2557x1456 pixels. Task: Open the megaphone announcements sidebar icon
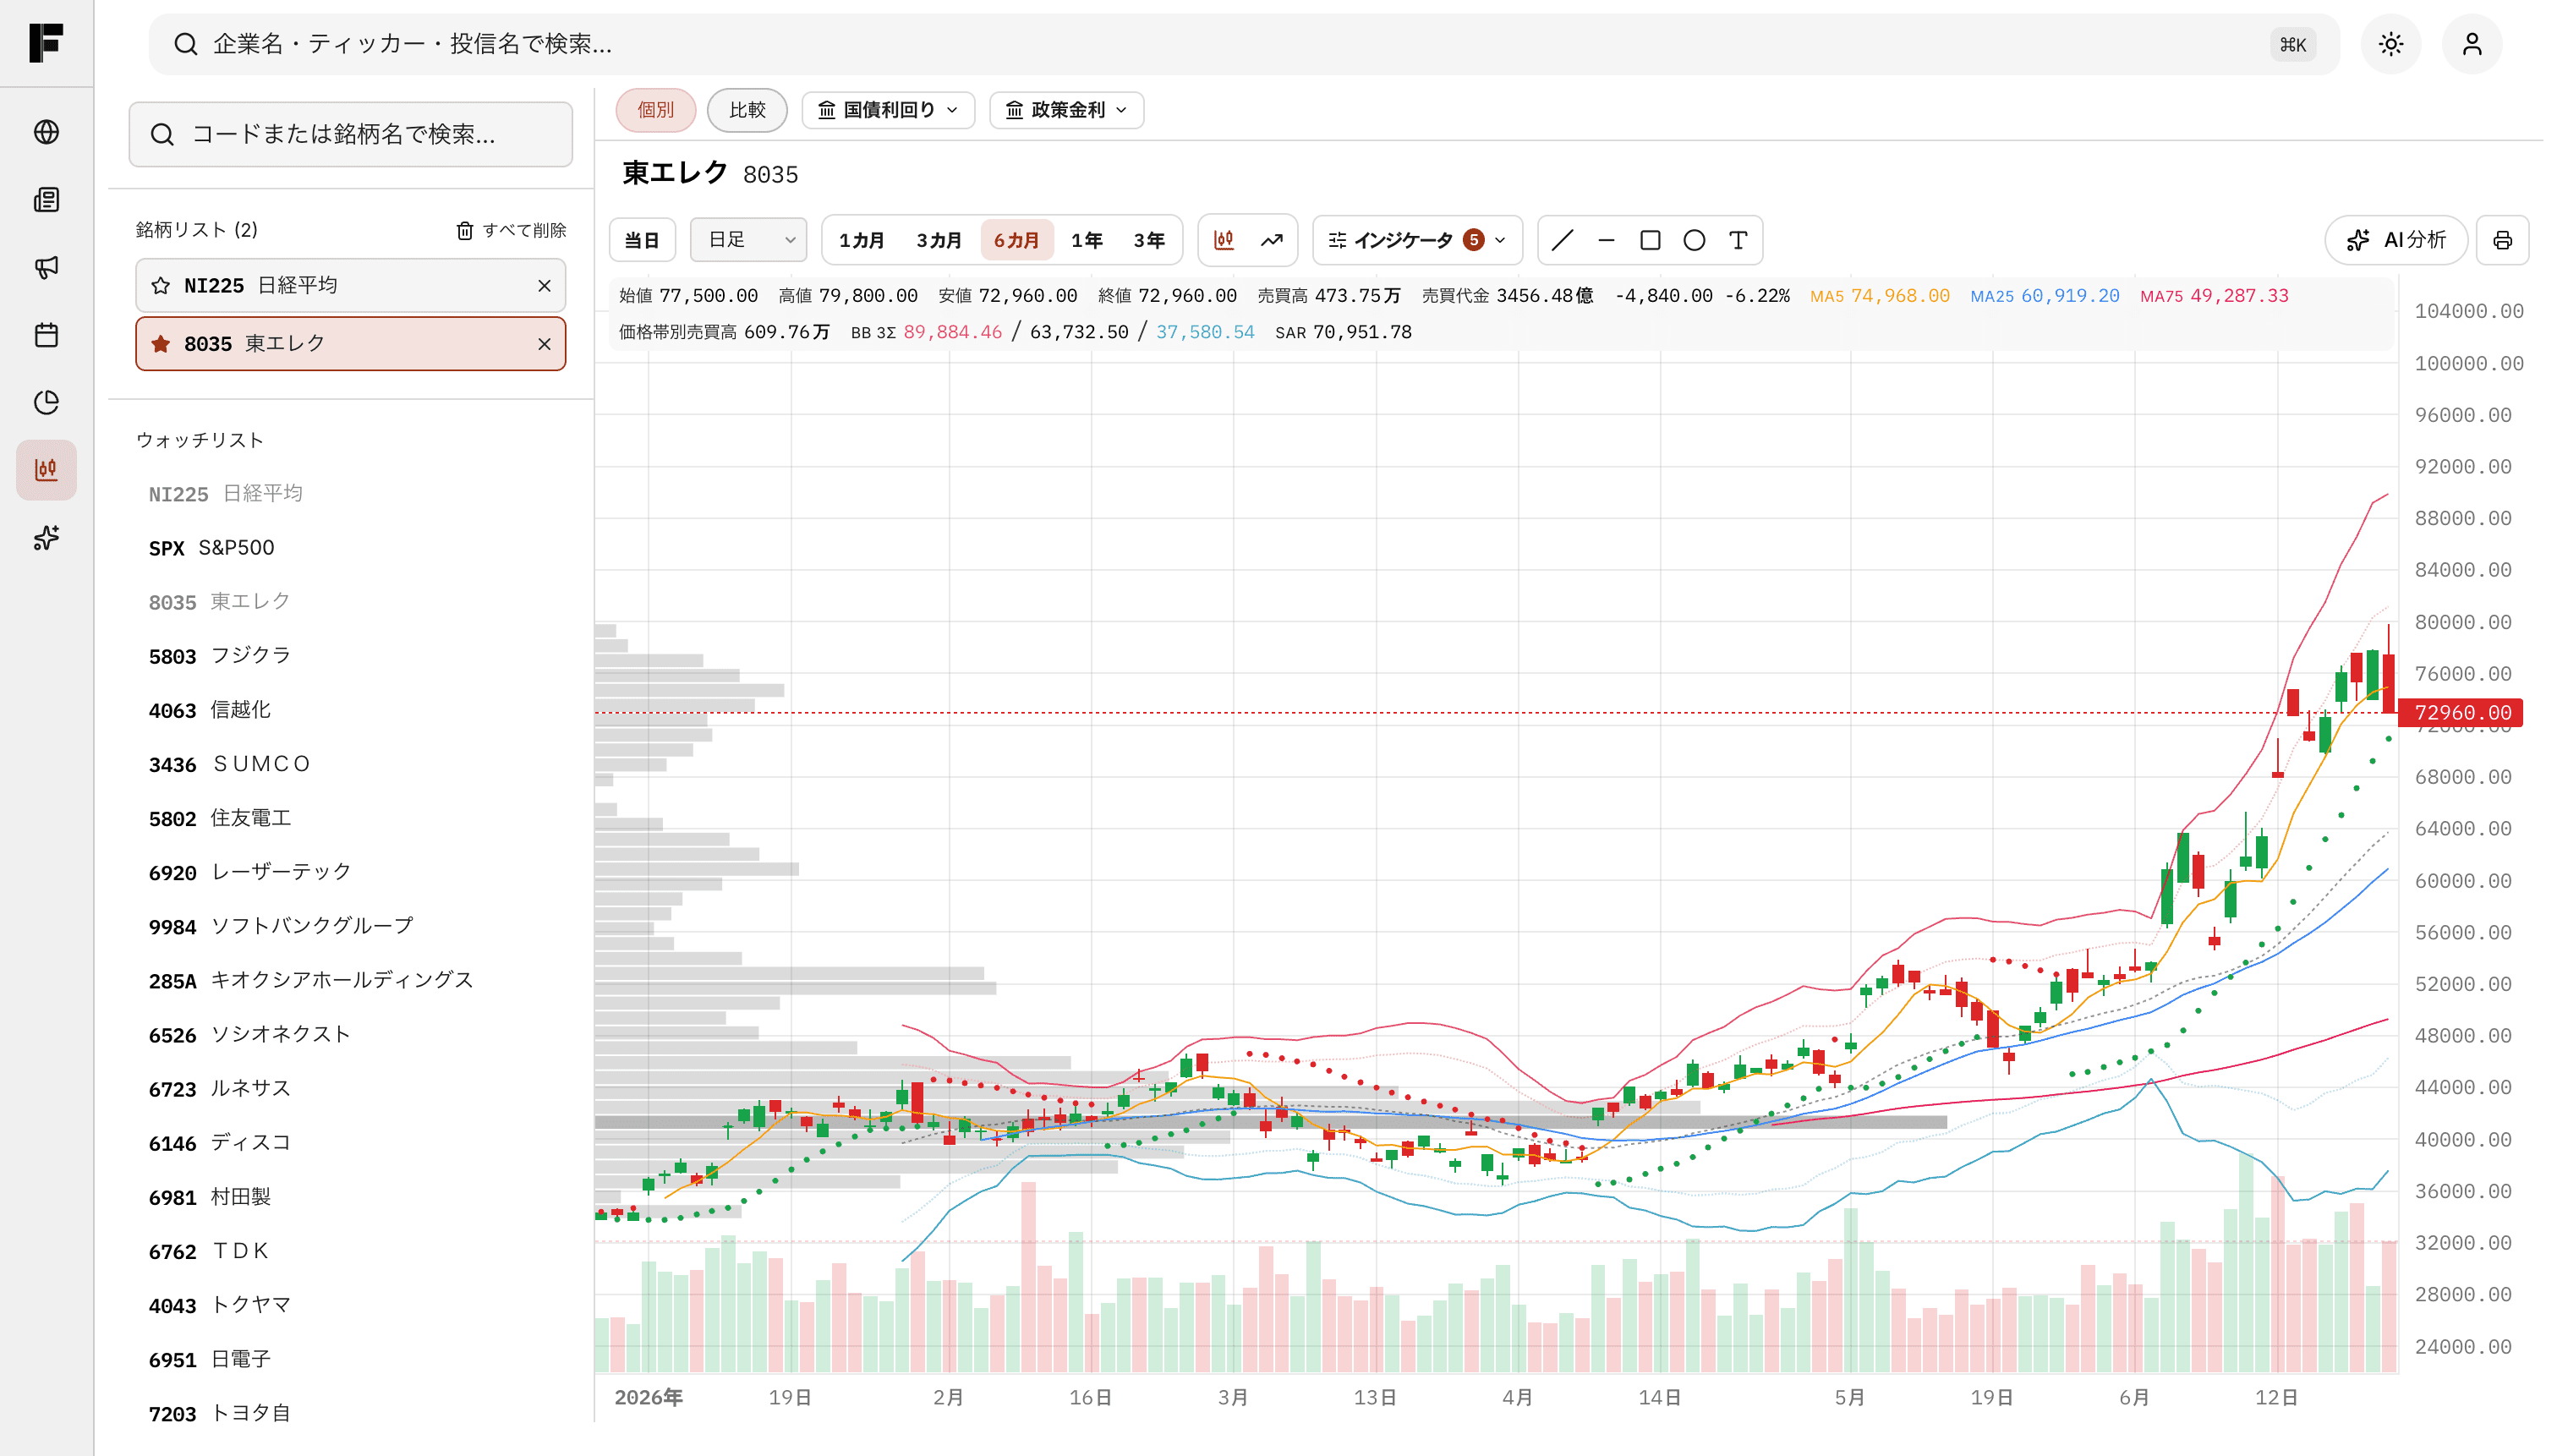point(46,267)
